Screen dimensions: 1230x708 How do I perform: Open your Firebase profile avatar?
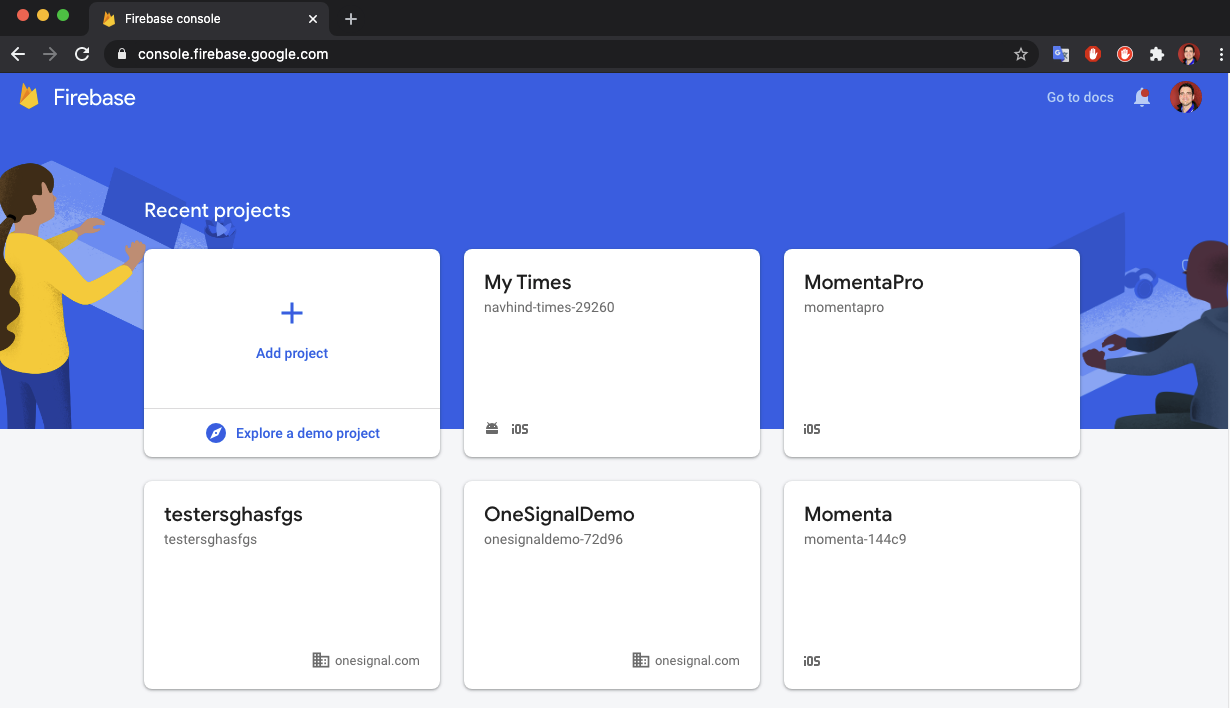tap(1186, 97)
